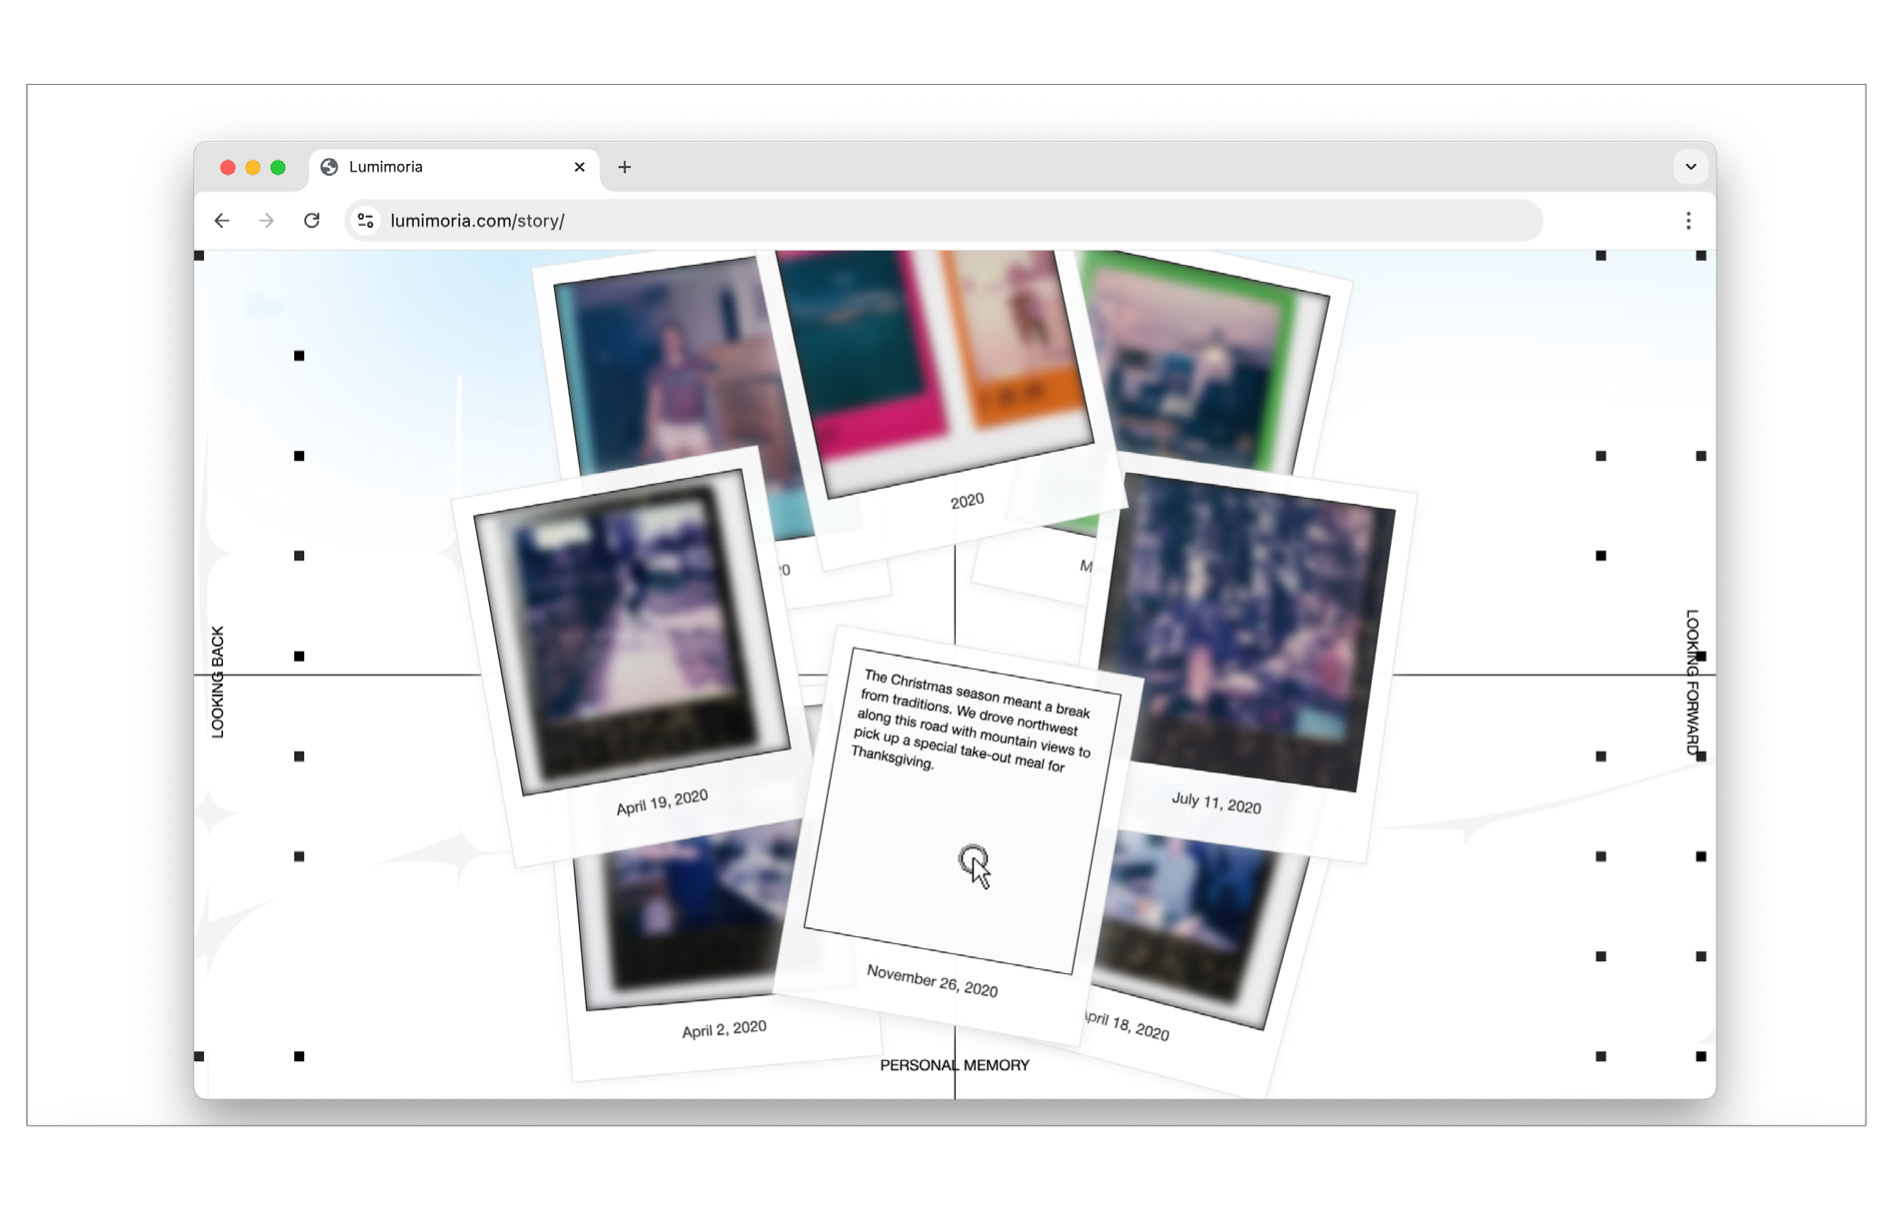Reload the Lumimoria story page

tap(312, 221)
